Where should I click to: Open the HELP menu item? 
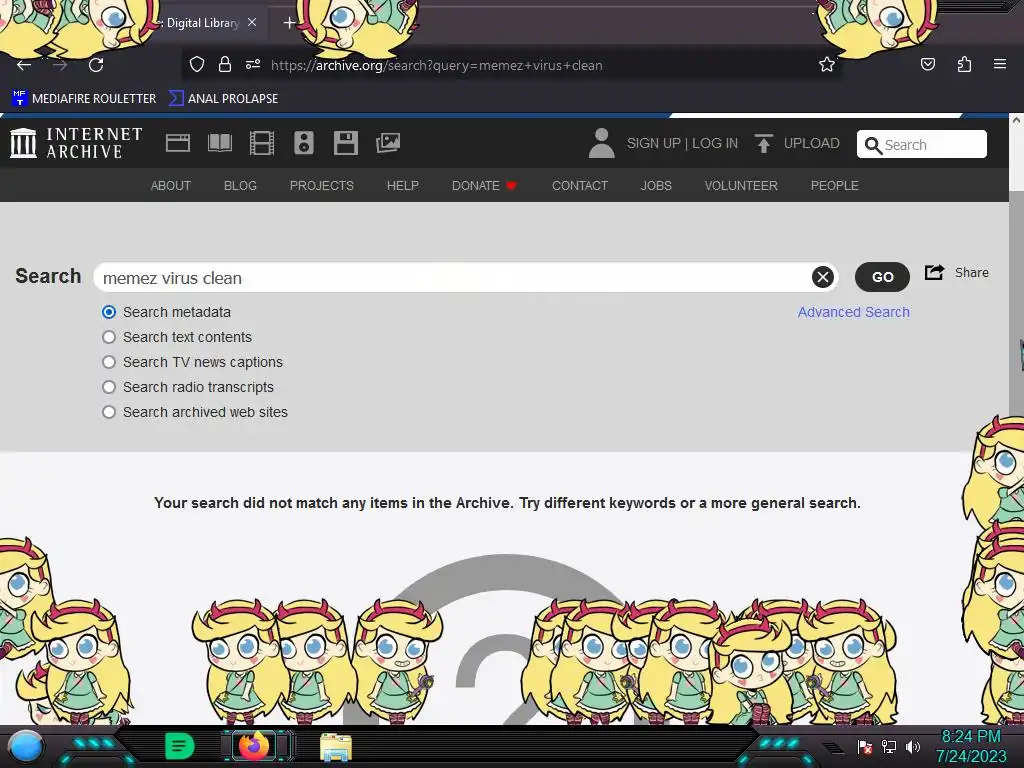click(402, 185)
